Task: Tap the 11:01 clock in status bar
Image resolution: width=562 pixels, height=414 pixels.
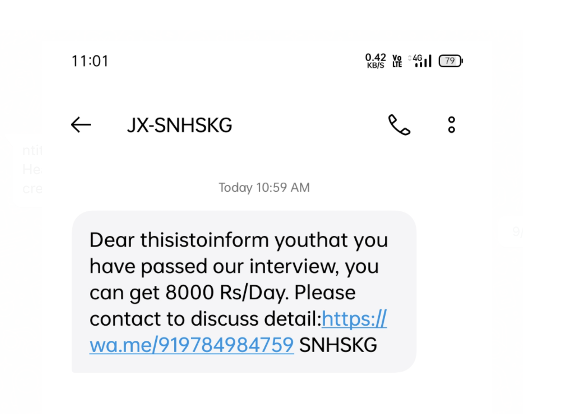Action: click(x=90, y=61)
